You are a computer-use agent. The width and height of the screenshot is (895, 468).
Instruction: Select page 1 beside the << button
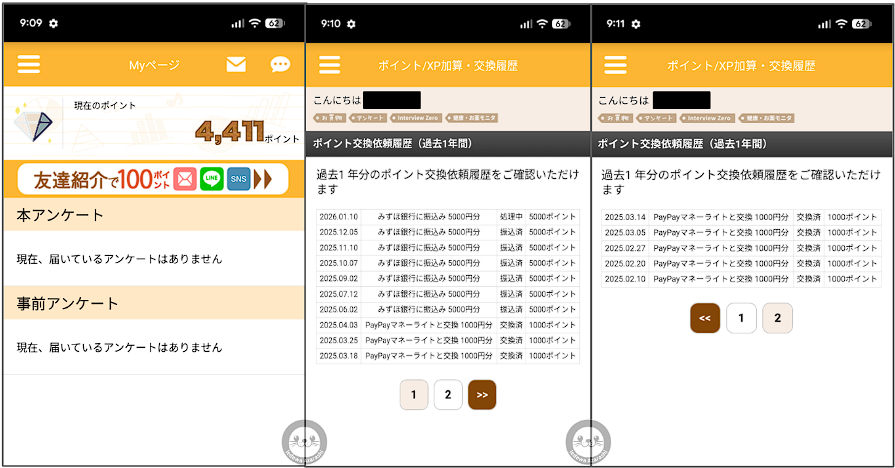pyautogui.click(x=741, y=318)
